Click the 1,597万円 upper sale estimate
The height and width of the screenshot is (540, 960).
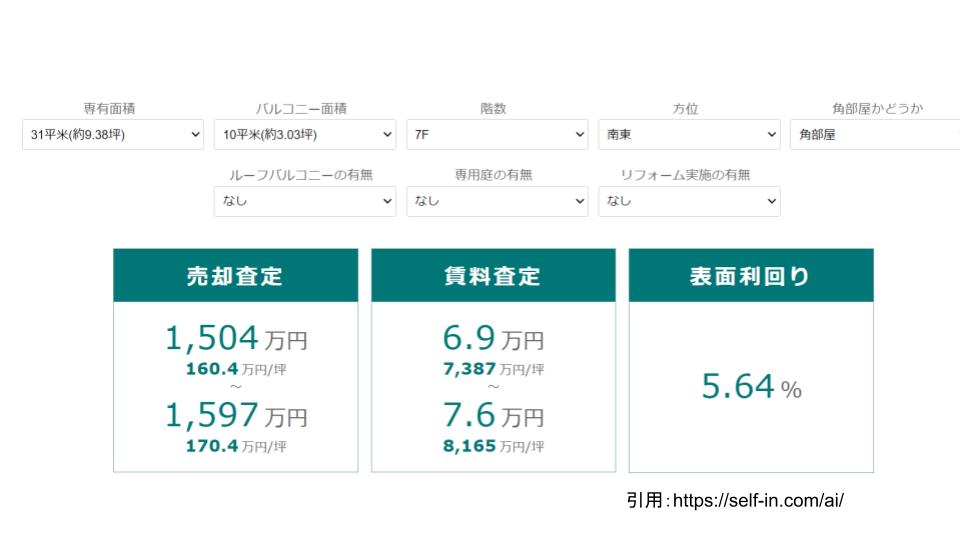(236, 416)
